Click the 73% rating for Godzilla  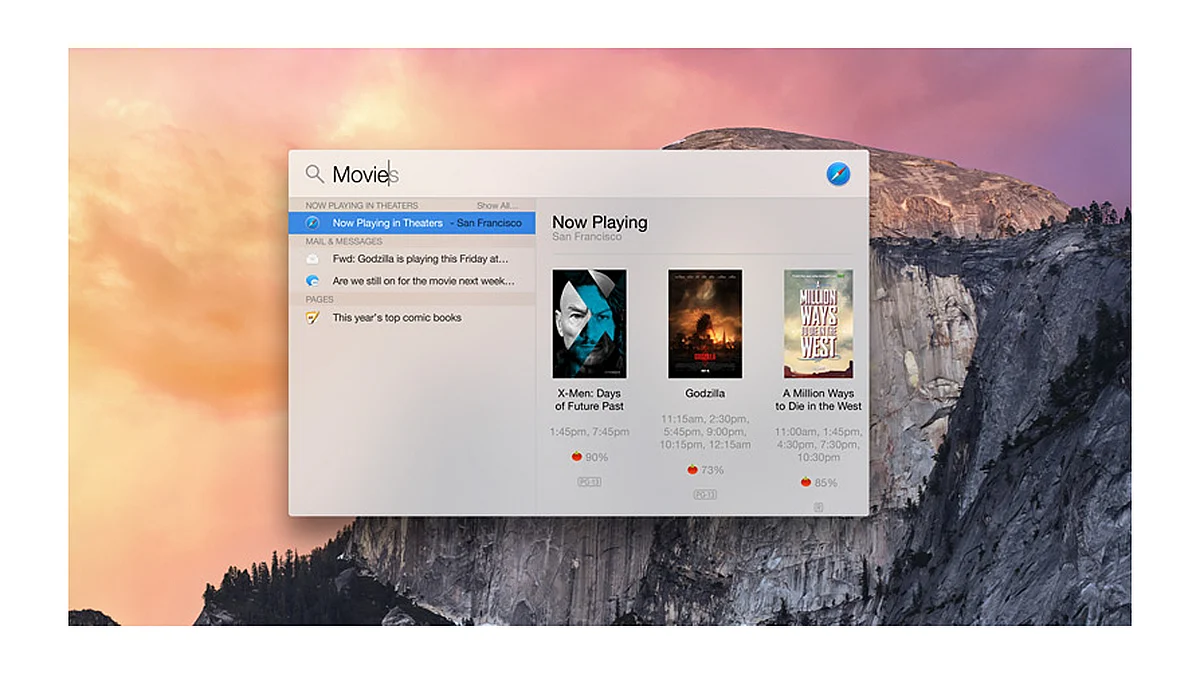point(712,470)
